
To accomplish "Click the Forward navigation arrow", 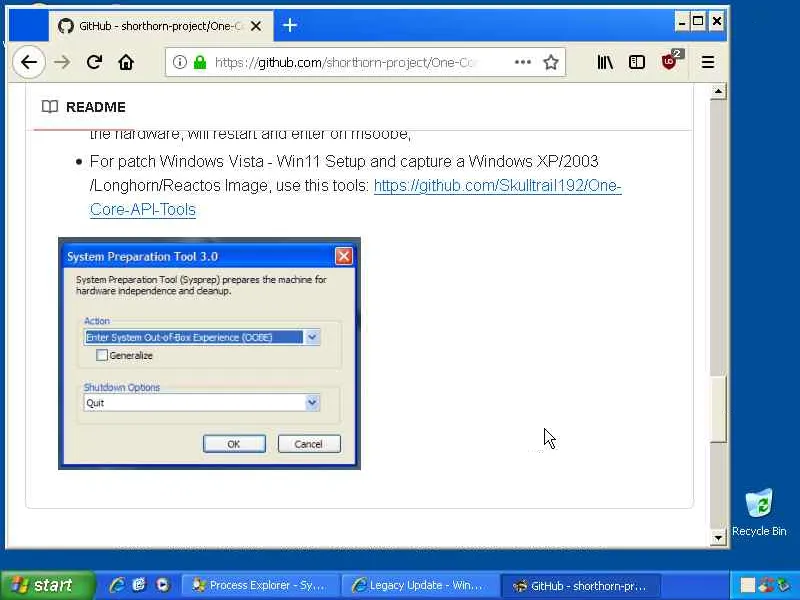I will (62, 62).
